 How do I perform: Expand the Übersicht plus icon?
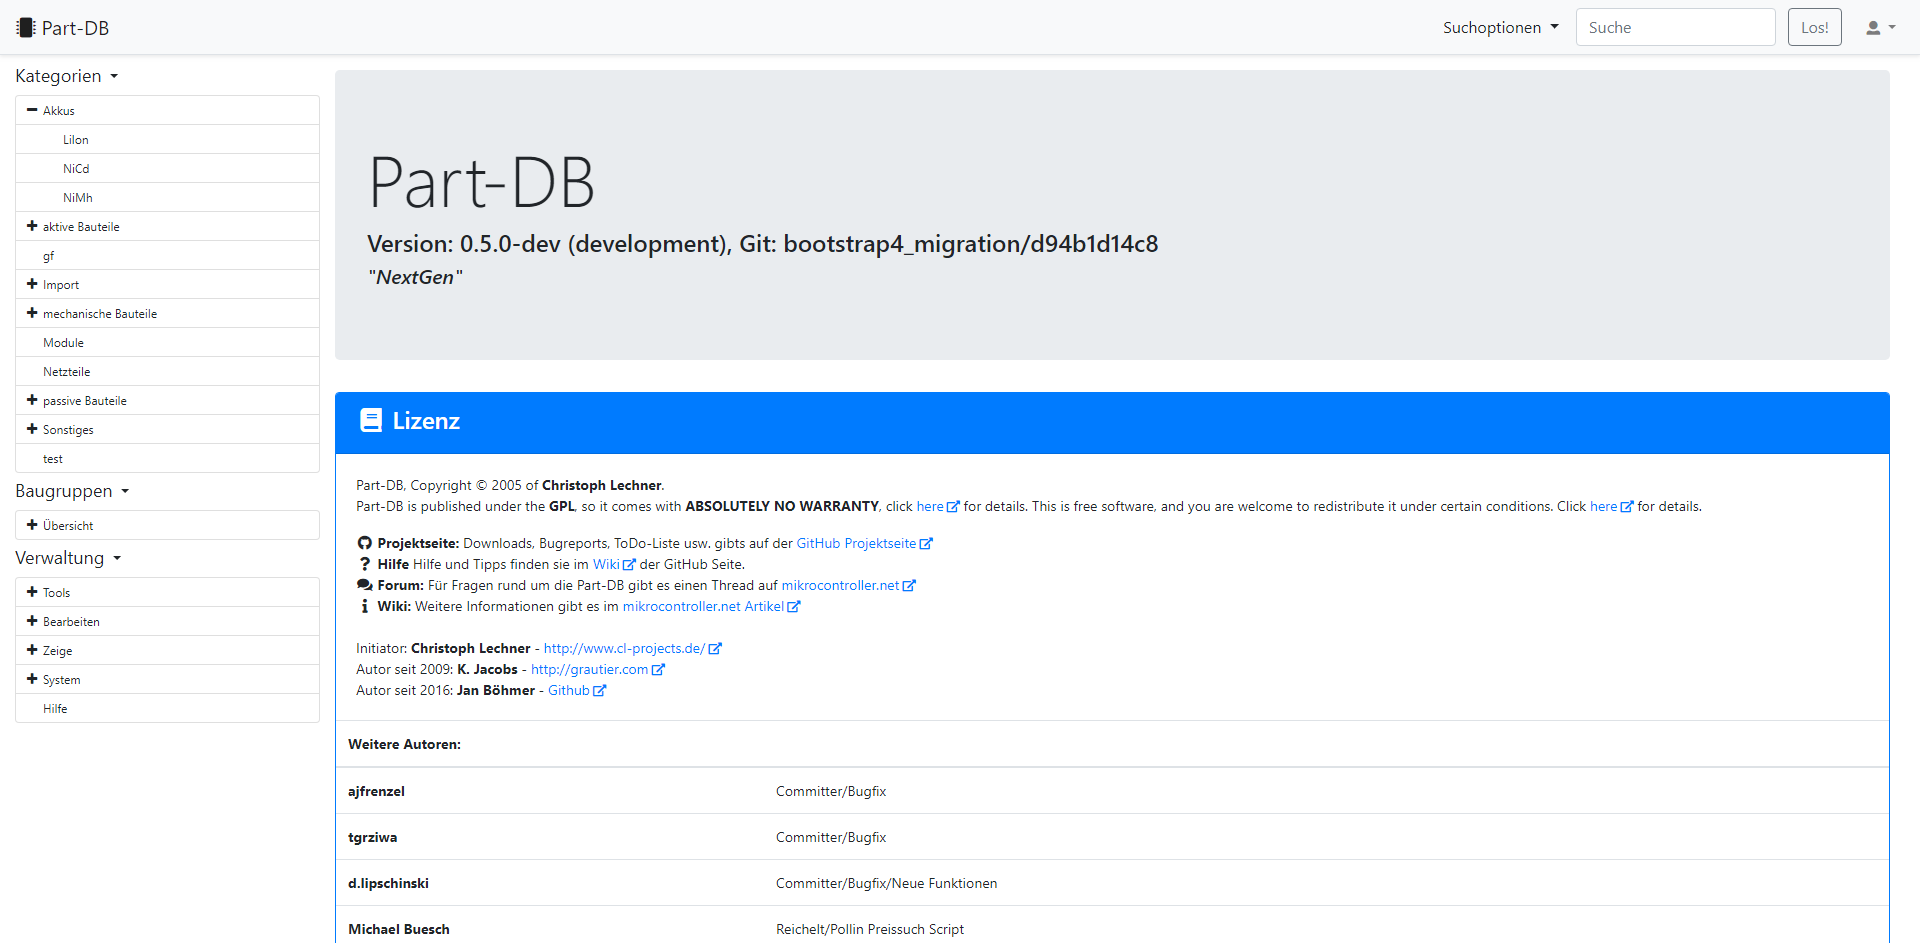point(32,525)
